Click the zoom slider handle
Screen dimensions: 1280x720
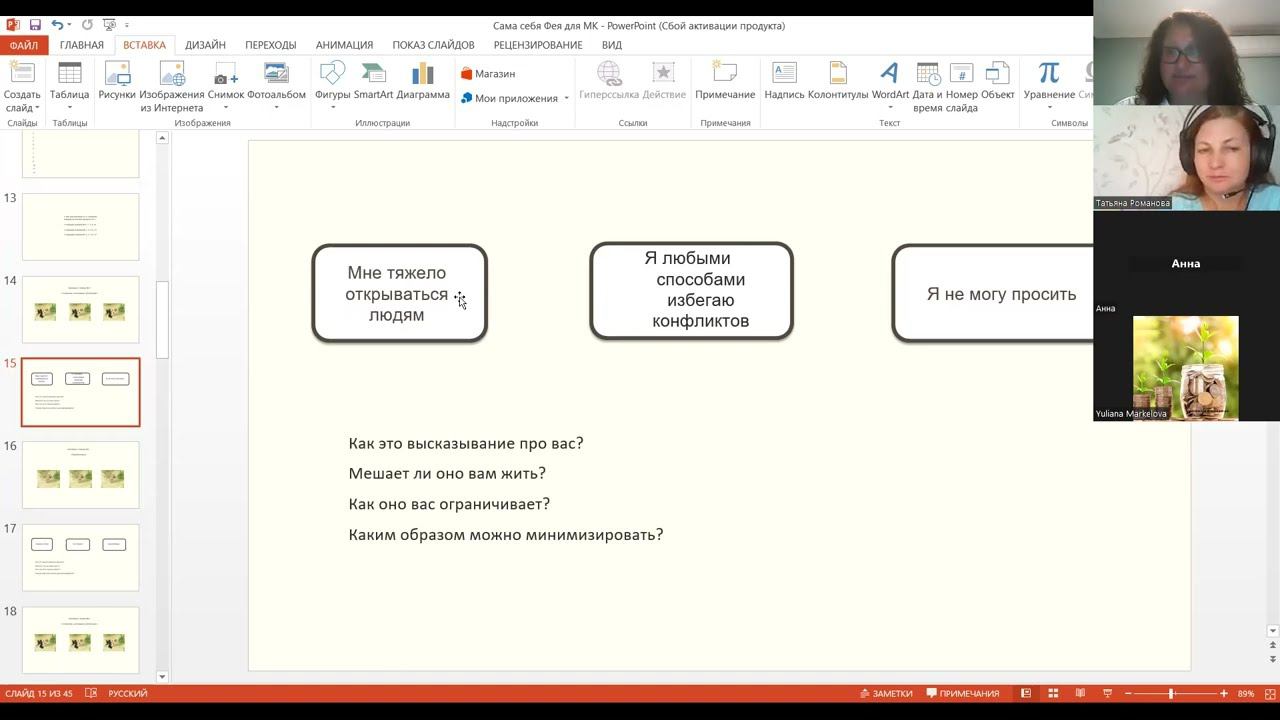[x=1171, y=693]
